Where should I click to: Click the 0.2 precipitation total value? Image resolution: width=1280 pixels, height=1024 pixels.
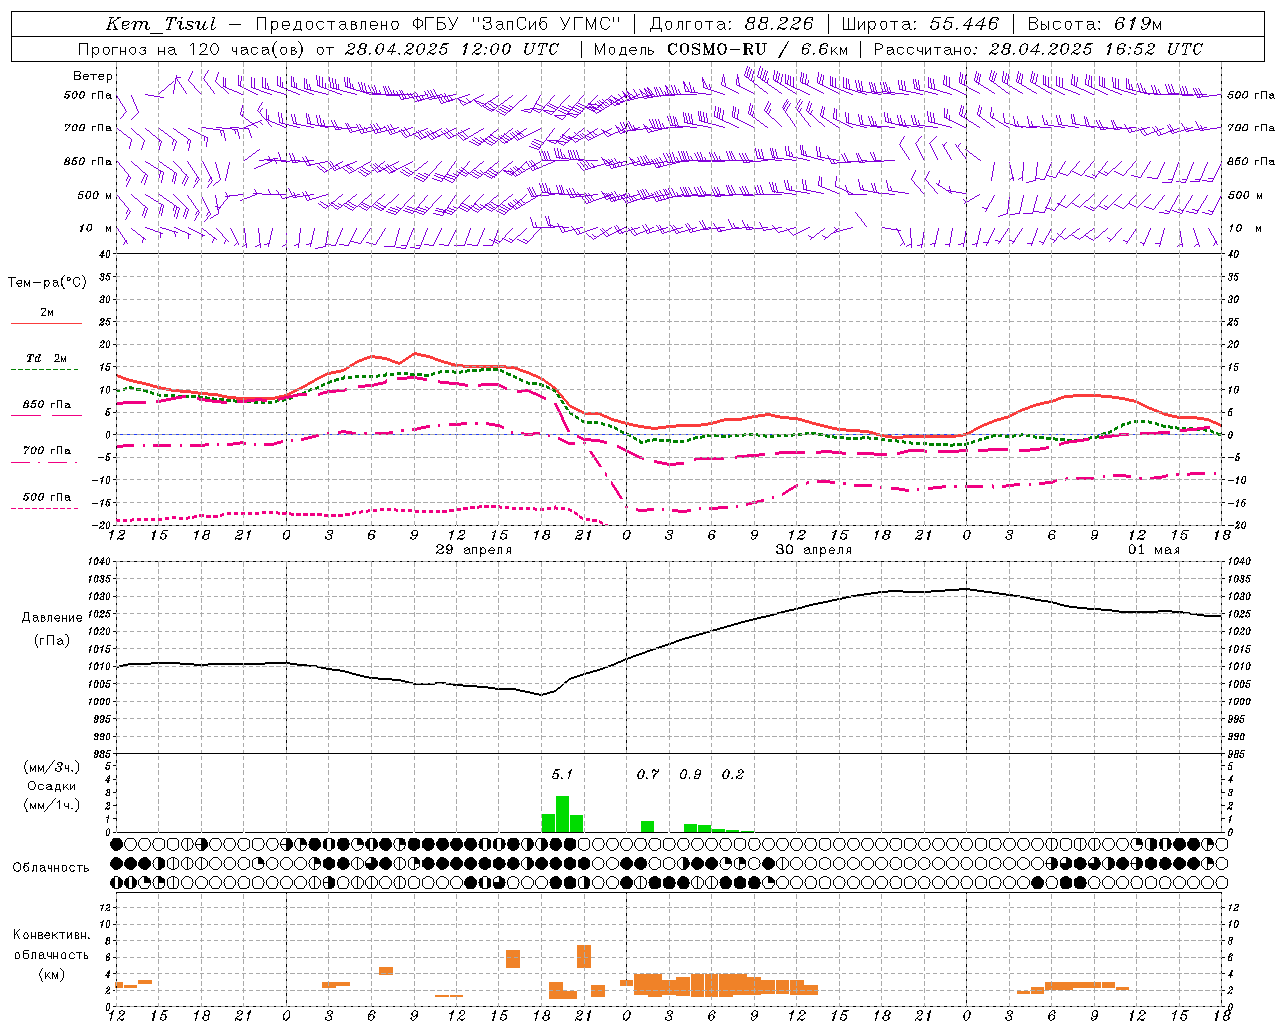pyautogui.click(x=733, y=774)
